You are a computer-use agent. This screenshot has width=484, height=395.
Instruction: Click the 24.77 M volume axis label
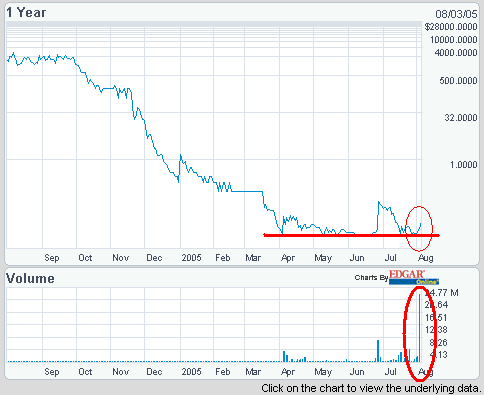(x=442, y=293)
